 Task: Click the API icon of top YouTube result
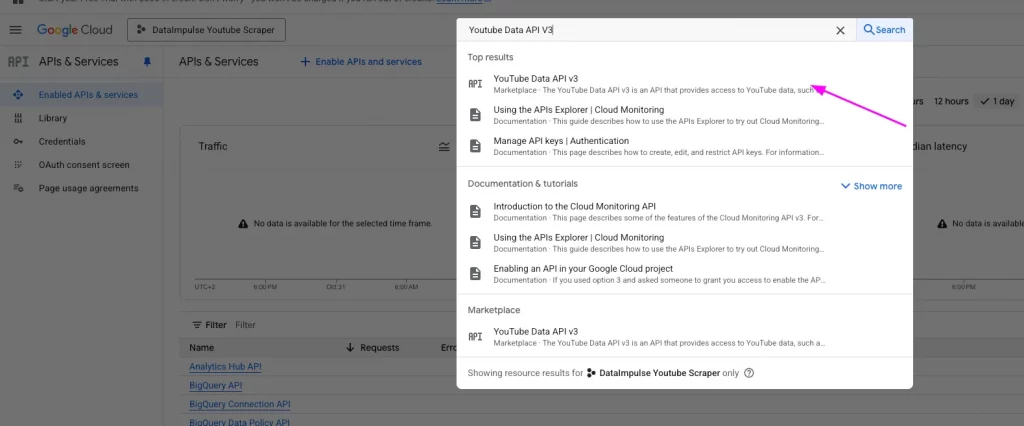click(x=476, y=84)
